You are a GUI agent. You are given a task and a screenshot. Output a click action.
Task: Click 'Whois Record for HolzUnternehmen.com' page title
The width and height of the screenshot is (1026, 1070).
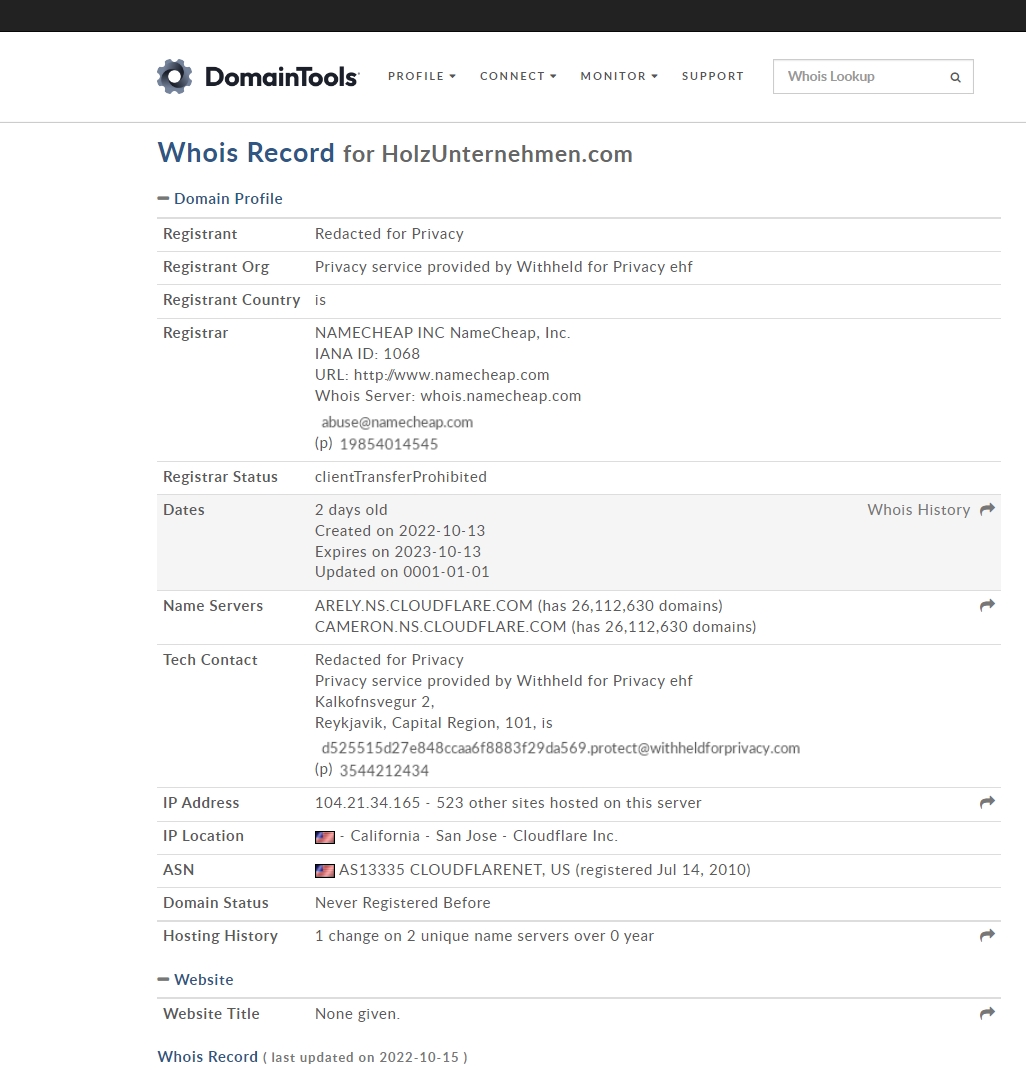pyautogui.click(x=395, y=153)
